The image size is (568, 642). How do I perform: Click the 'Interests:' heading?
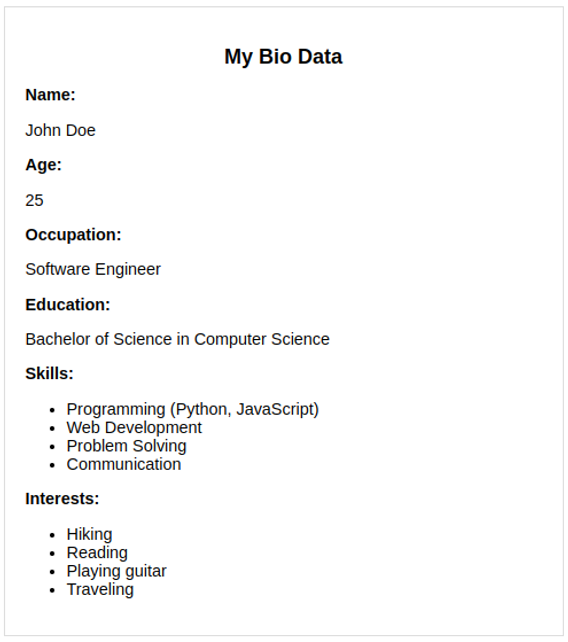coord(62,499)
